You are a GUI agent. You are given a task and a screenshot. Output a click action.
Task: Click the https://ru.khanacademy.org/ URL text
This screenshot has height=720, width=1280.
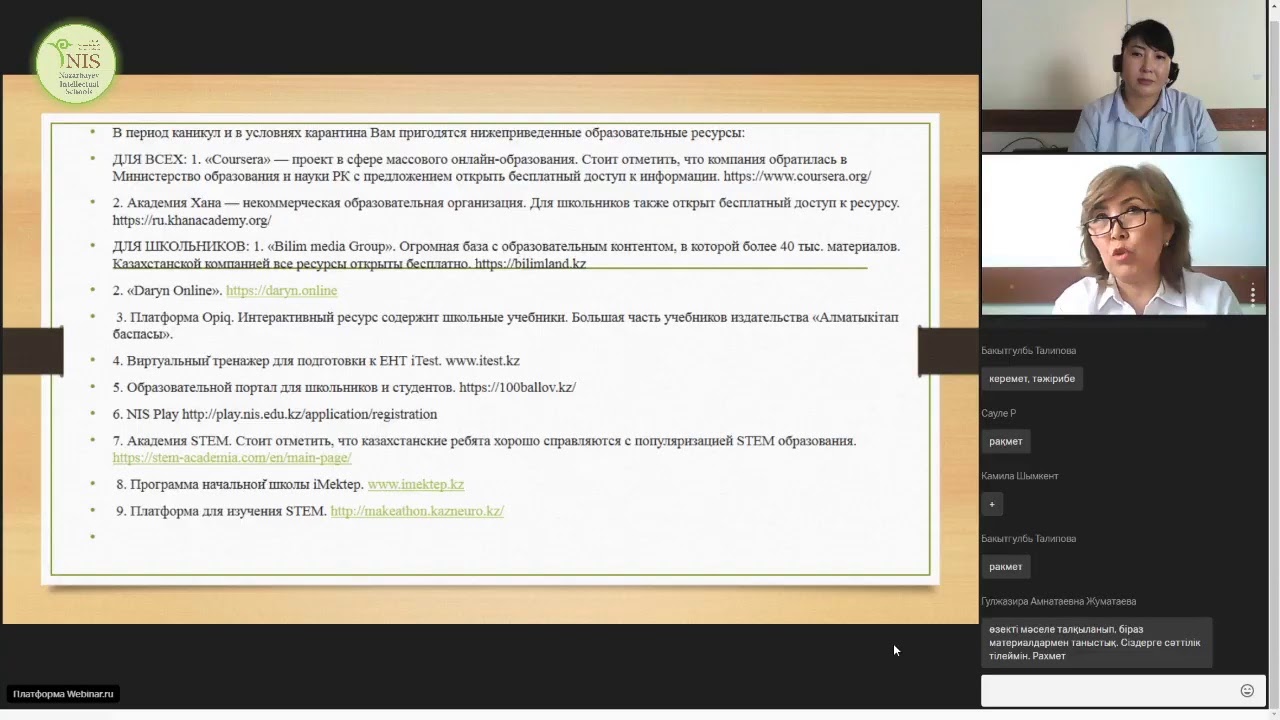pos(192,220)
